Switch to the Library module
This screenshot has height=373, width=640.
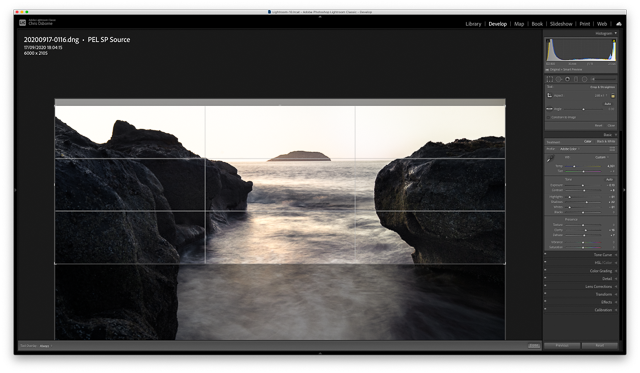pyautogui.click(x=473, y=24)
